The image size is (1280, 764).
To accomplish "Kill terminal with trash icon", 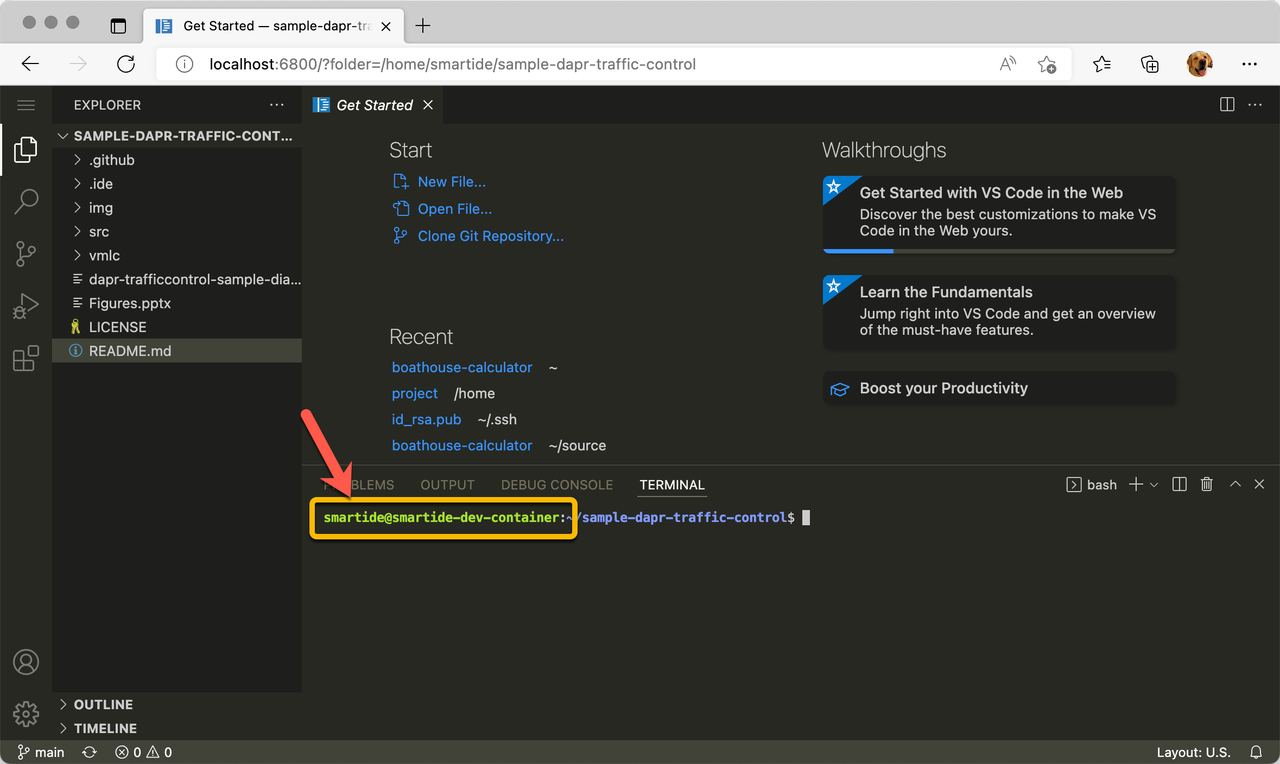I will click(x=1207, y=484).
